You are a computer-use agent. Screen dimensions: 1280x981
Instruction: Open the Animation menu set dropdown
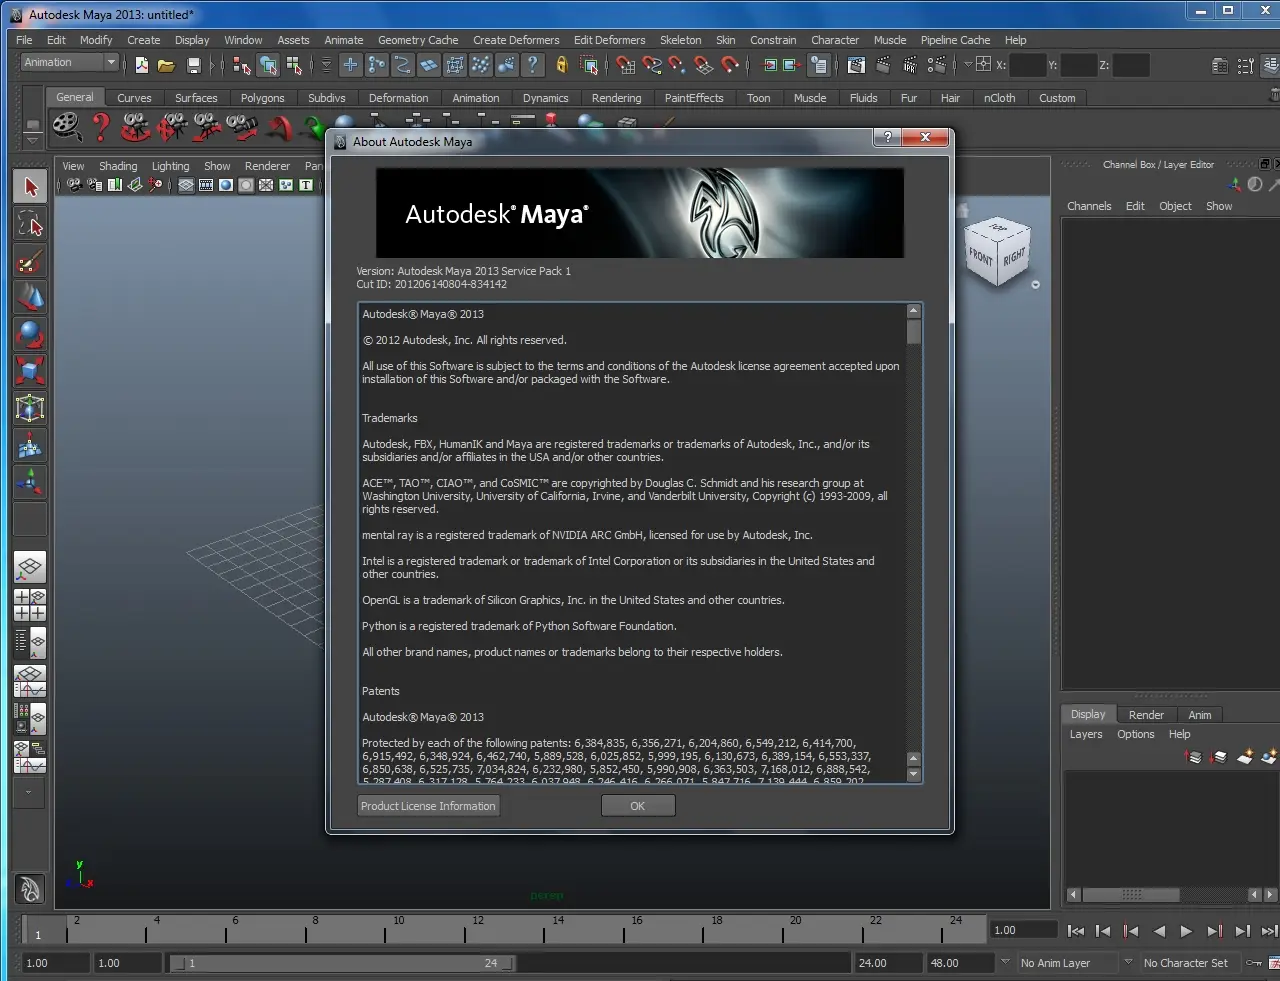(x=70, y=62)
